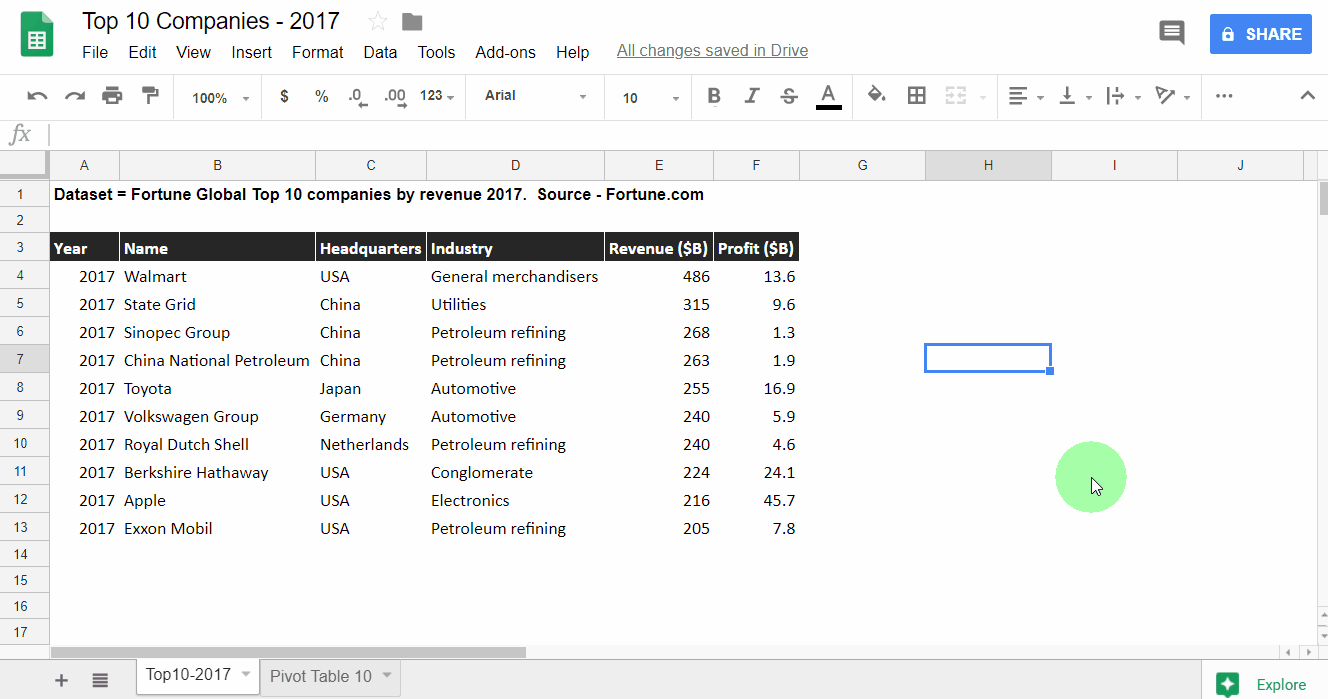Click the vertical scrollbar thumb
Image resolution: width=1328 pixels, height=699 pixels.
(x=1322, y=198)
